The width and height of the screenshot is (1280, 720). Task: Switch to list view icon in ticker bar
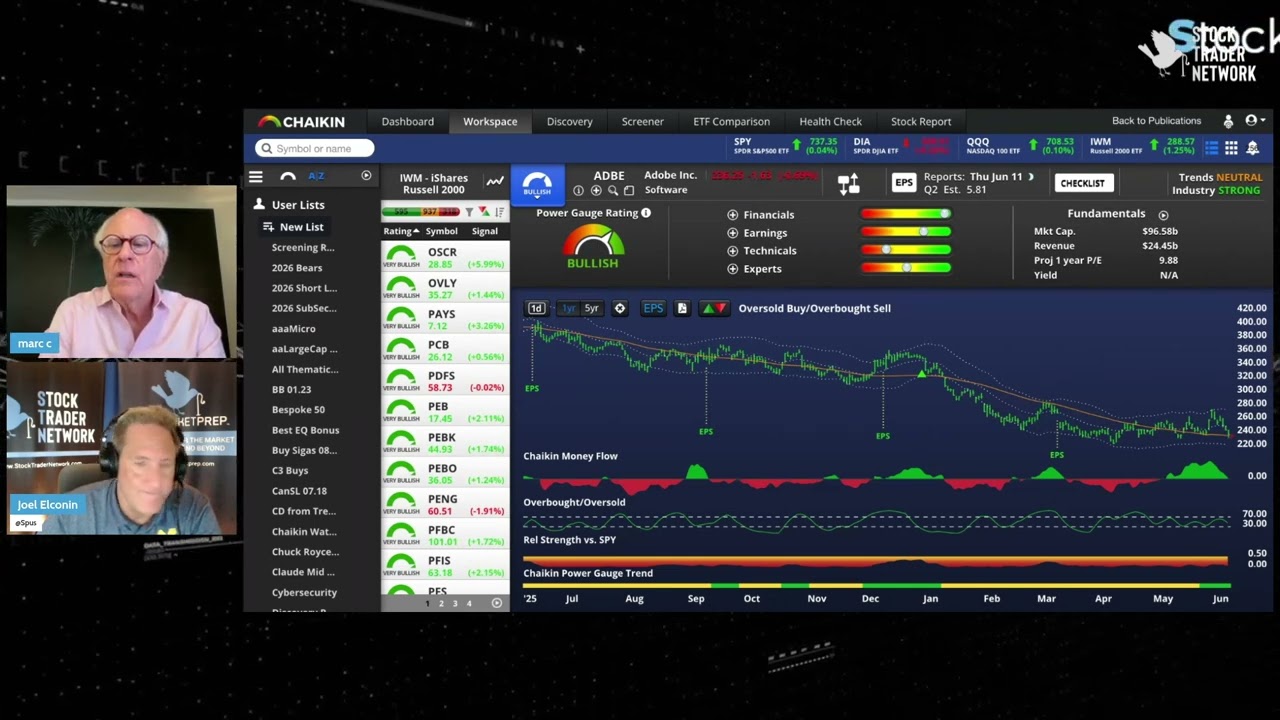point(1212,147)
